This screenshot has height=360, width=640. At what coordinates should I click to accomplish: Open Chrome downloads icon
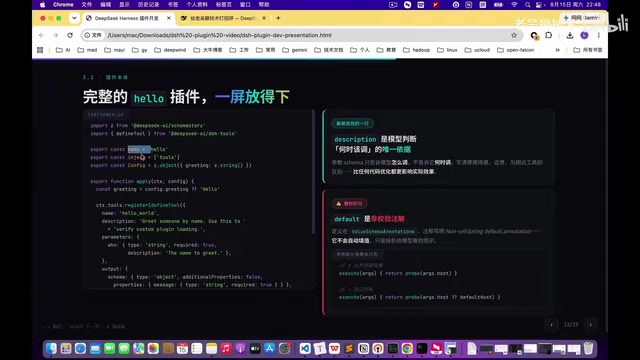570,35
